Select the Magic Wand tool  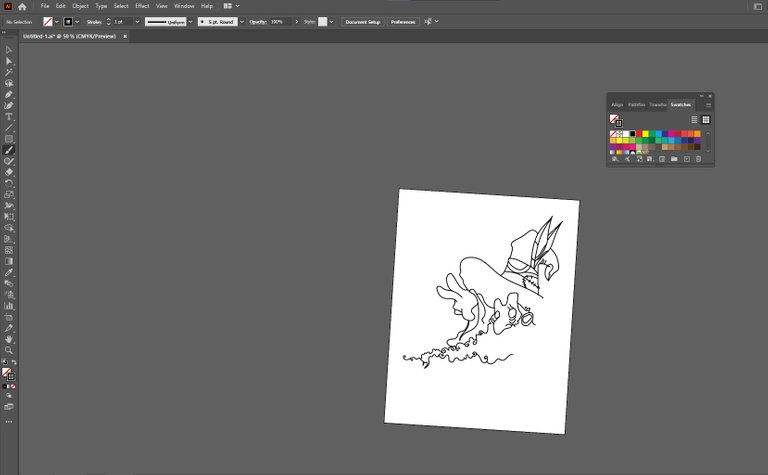click(9, 72)
